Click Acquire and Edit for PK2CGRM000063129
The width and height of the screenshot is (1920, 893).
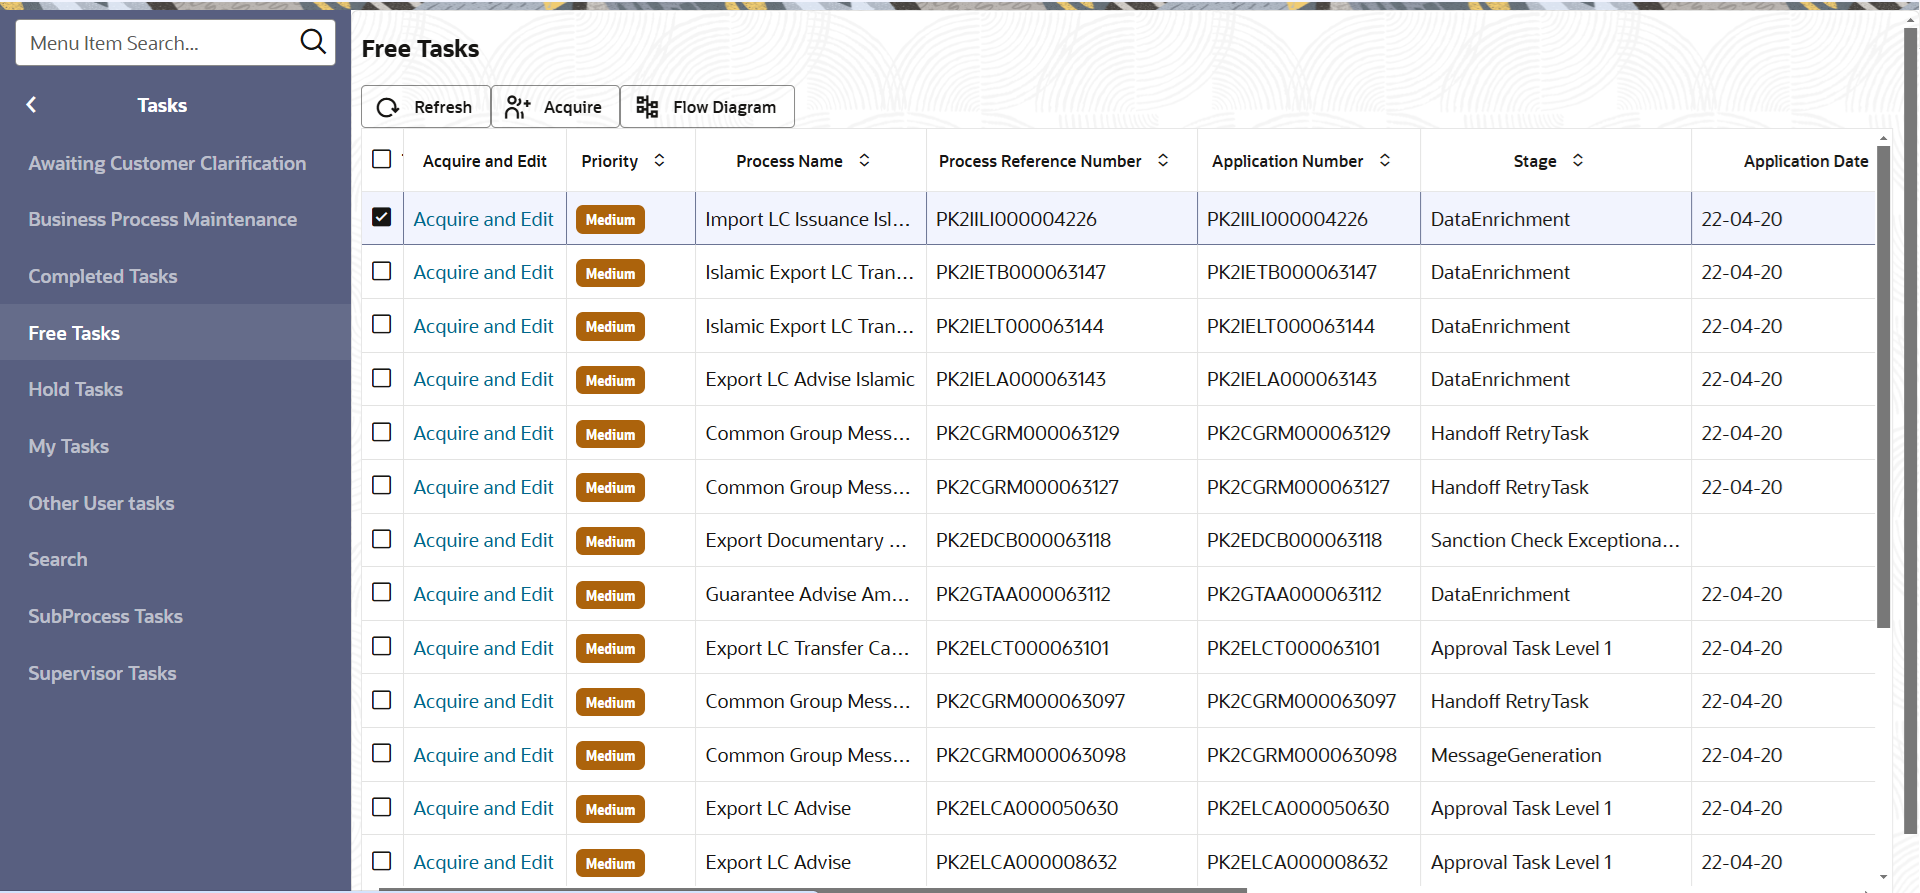[483, 433]
